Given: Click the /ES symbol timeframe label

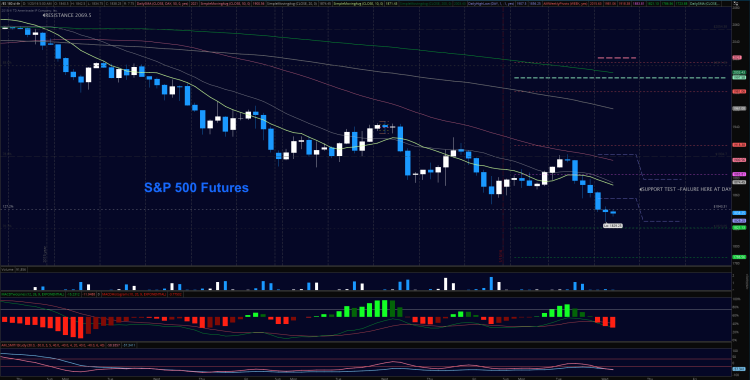Looking at the screenshot, I should 10,3.
